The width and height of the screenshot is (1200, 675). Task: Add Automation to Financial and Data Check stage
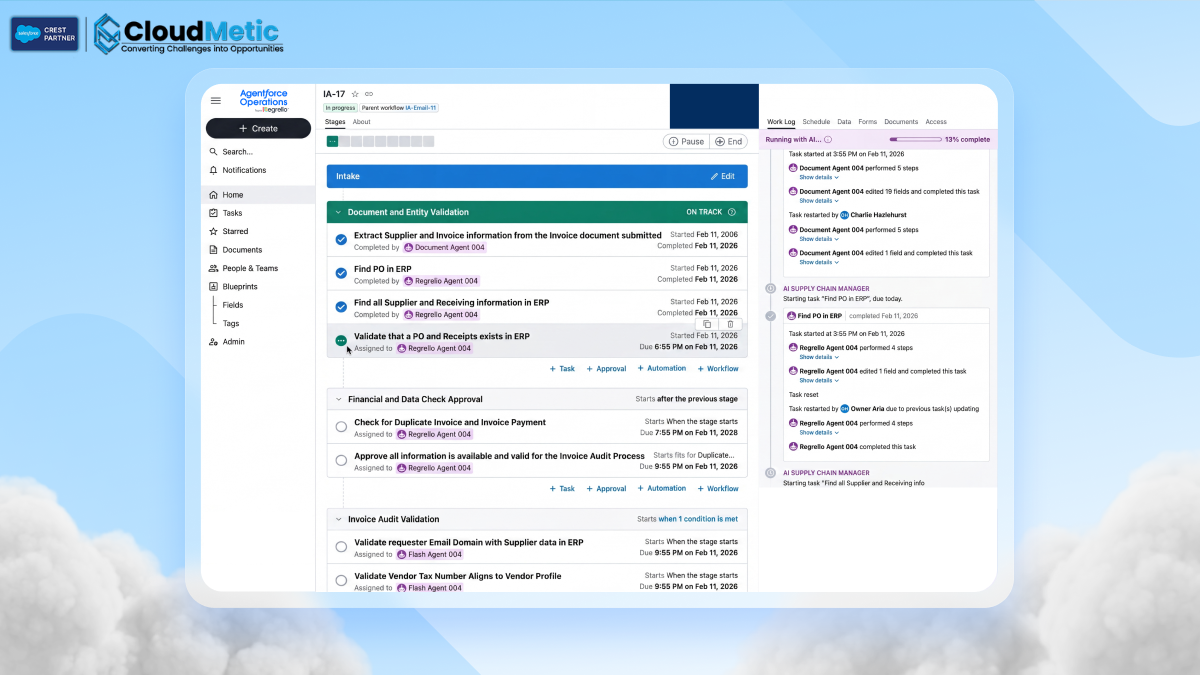coord(662,488)
